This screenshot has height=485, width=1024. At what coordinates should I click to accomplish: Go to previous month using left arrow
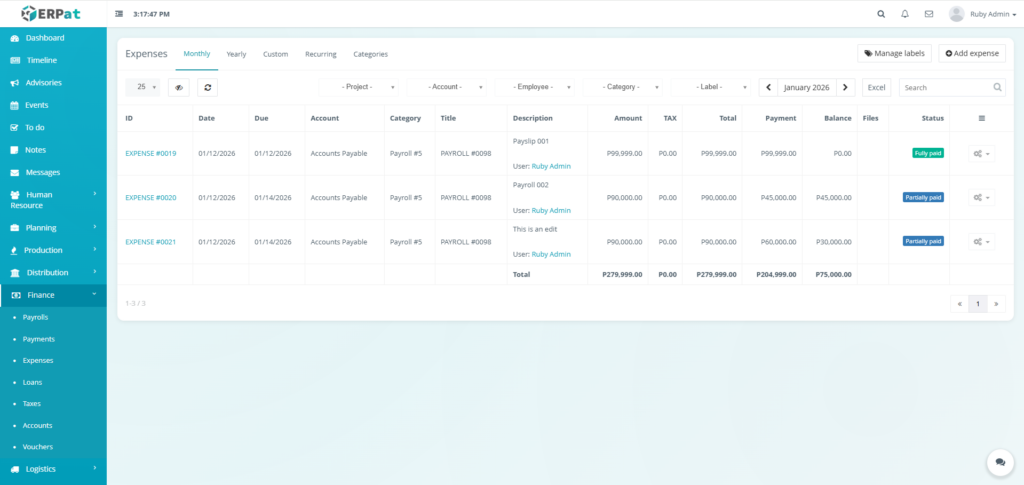(x=769, y=87)
